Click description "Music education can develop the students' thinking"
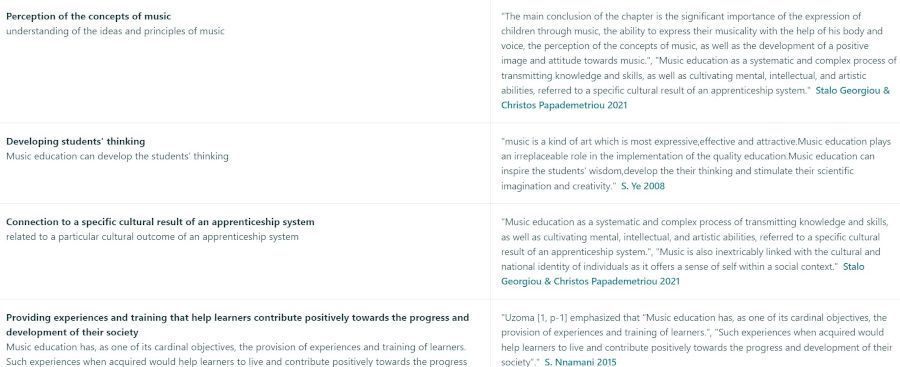Screen dimensions: 900x367 pyautogui.click(x=117, y=156)
